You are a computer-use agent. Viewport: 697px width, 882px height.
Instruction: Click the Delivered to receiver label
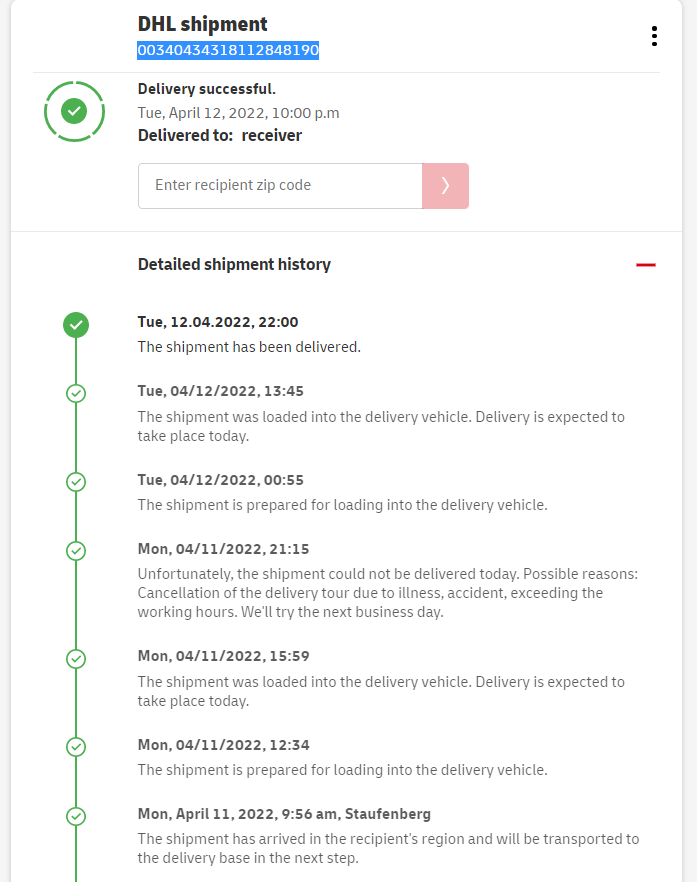point(219,135)
